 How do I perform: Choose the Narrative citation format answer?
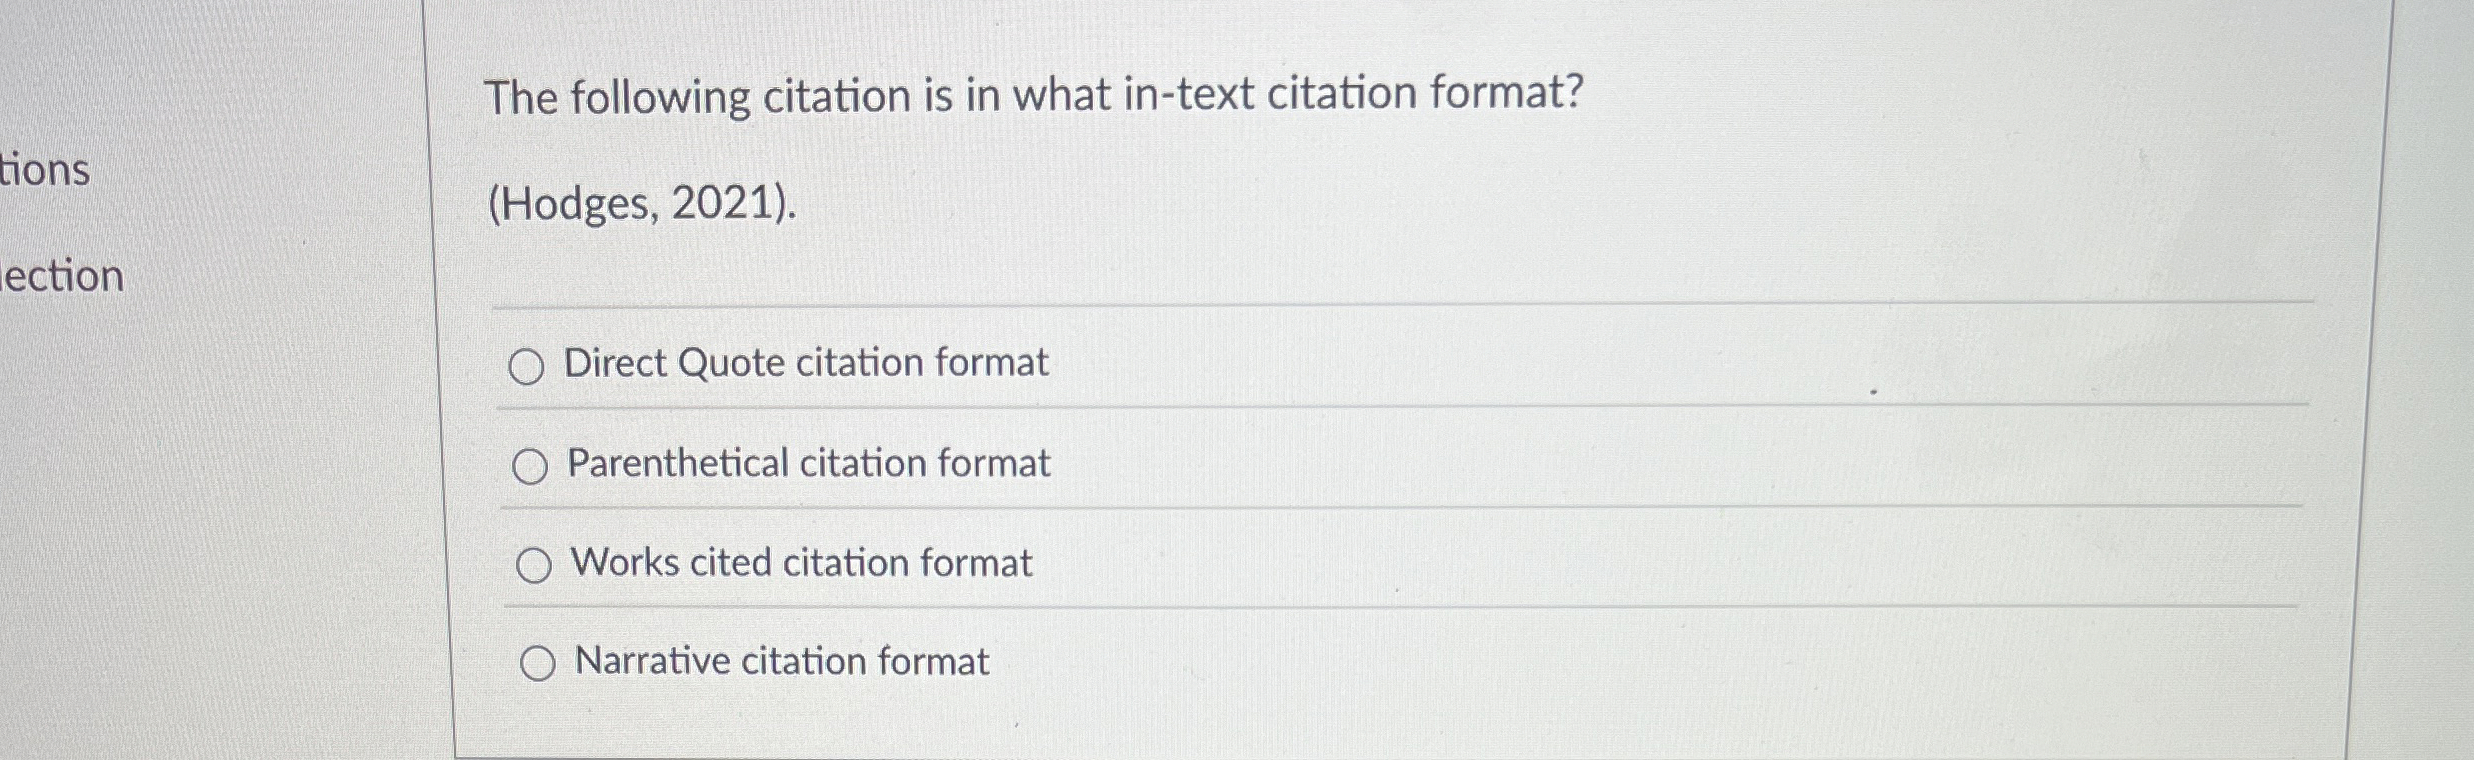coord(538,661)
